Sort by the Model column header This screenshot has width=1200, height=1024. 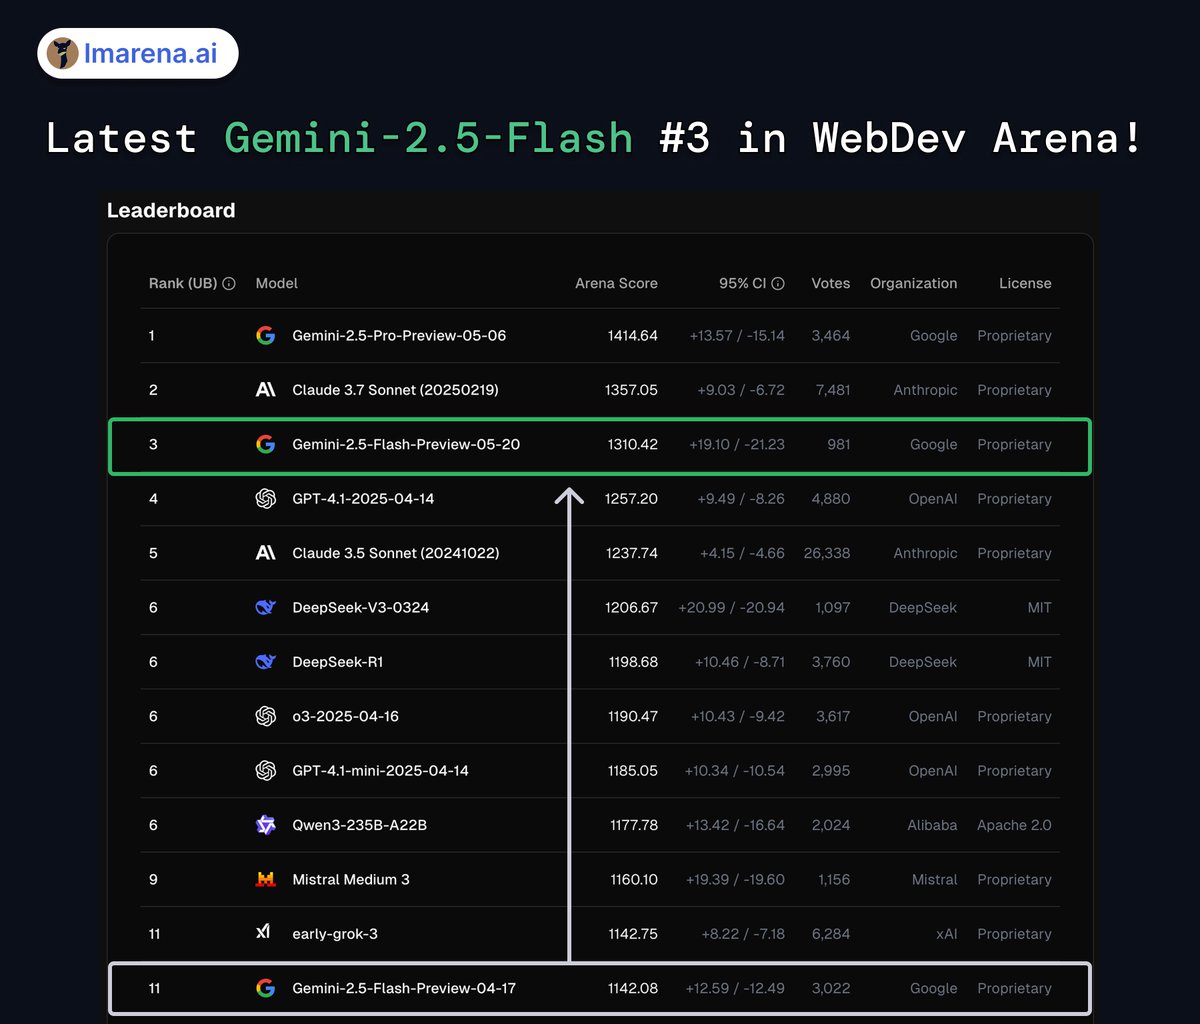click(277, 284)
